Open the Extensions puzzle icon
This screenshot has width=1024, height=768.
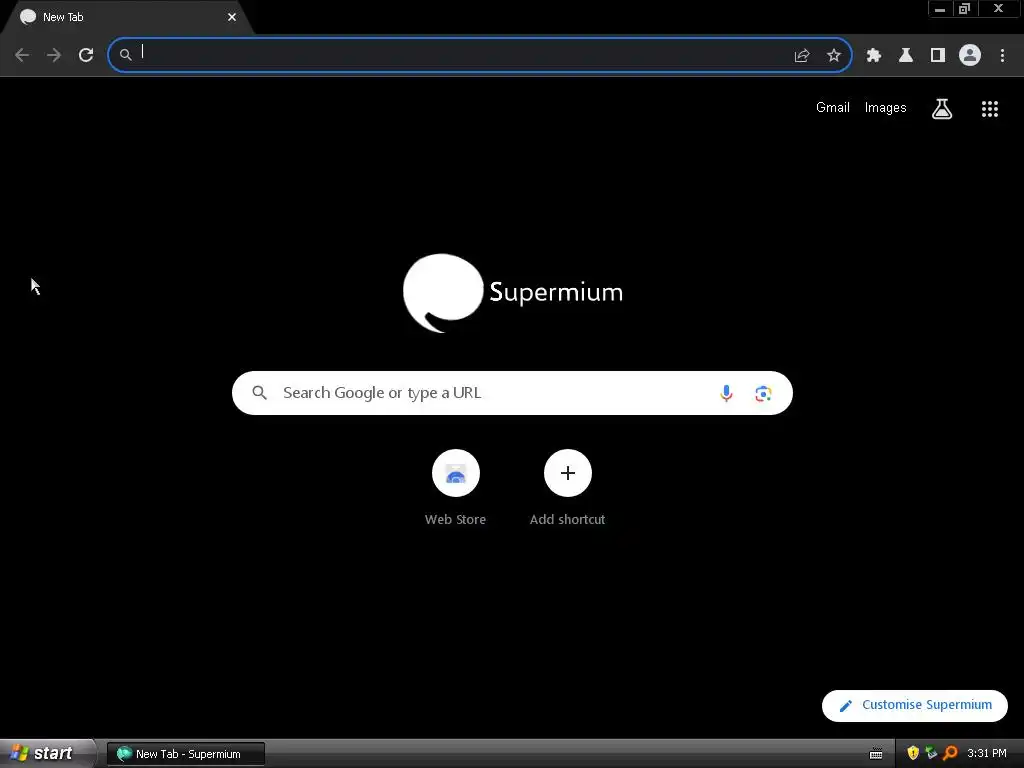pos(874,56)
